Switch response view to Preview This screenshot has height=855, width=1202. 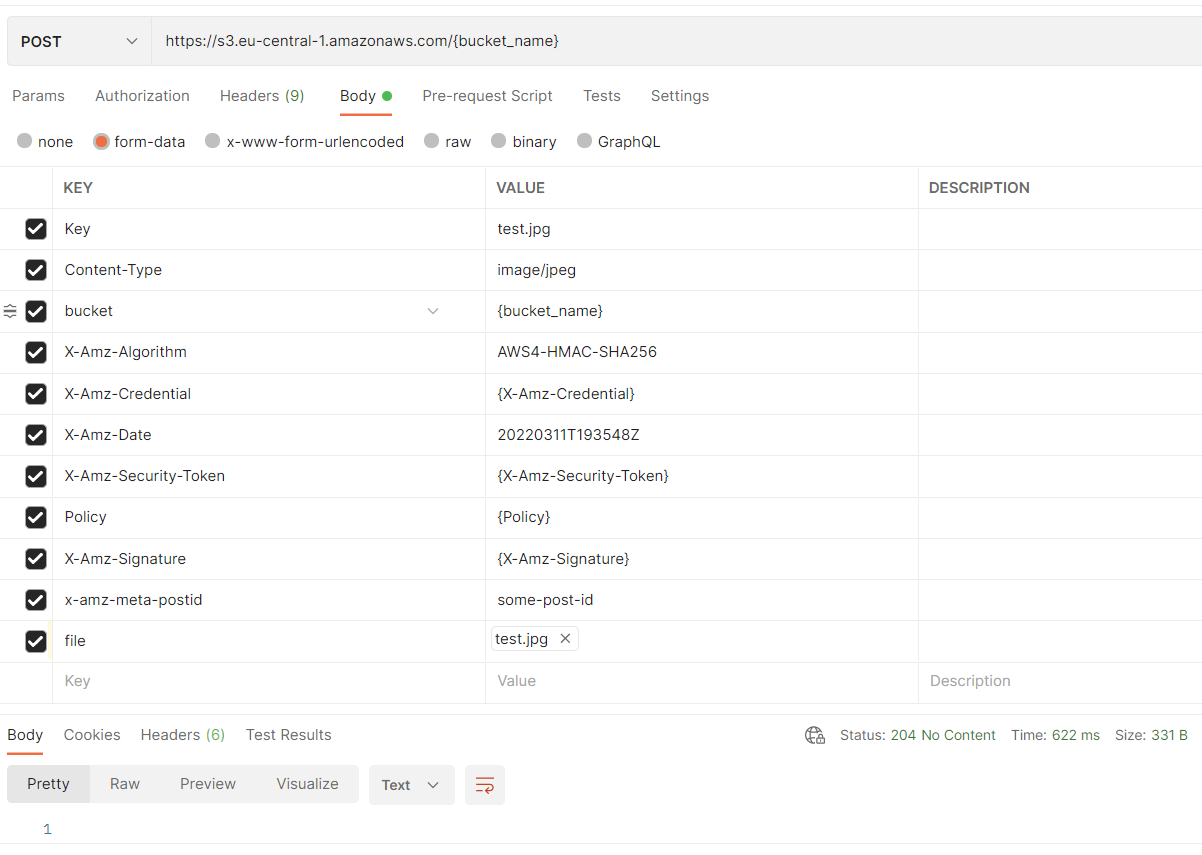(208, 784)
